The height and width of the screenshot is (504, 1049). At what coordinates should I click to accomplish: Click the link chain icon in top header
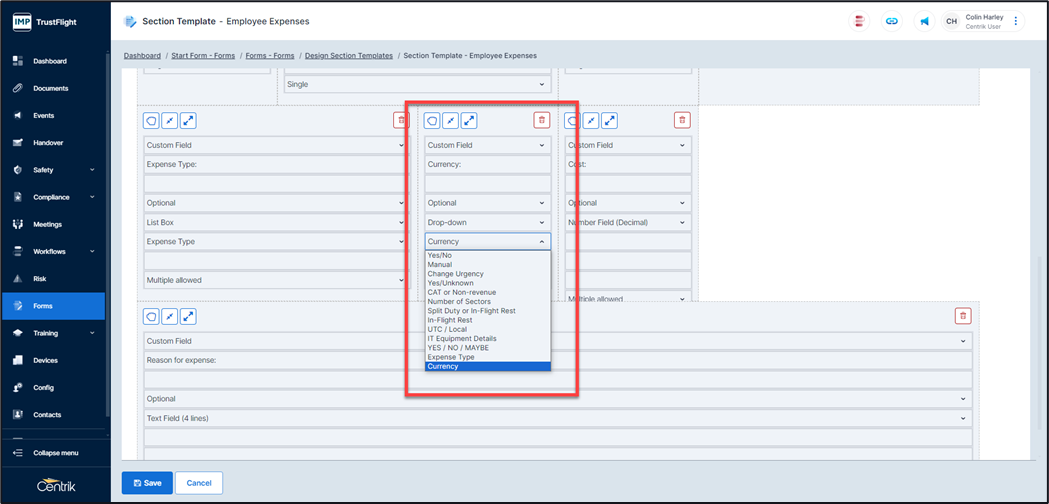[x=890, y=21]
